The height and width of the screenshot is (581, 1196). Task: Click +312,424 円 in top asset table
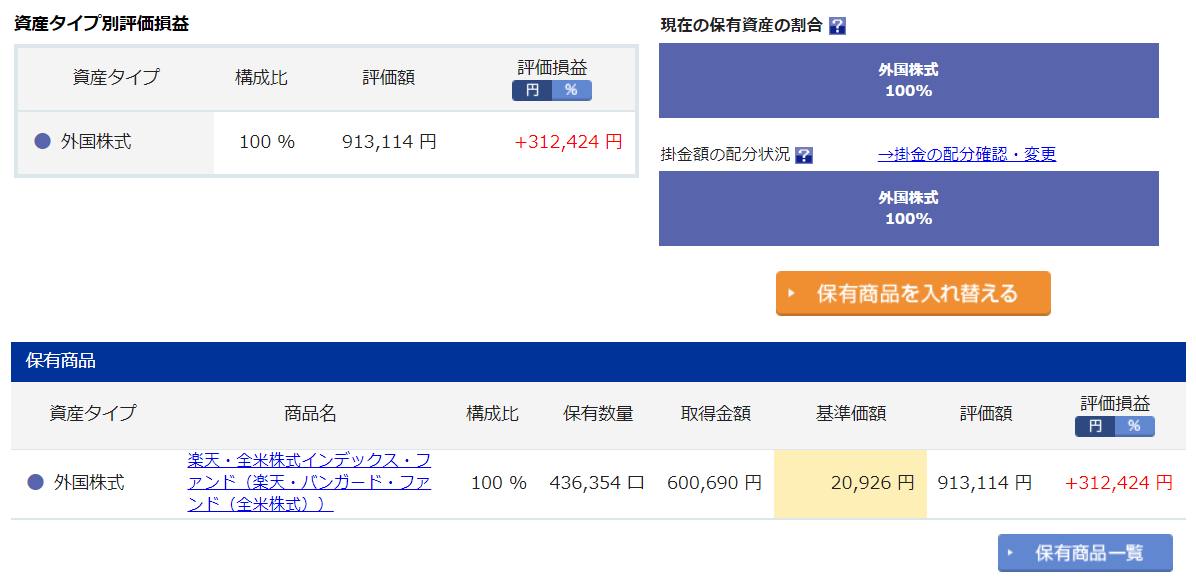[569, 141]
